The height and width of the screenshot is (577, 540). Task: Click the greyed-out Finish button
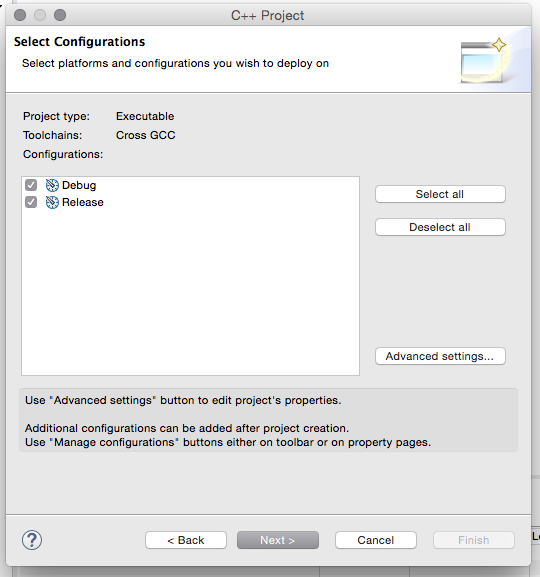[x=474, y=540]
